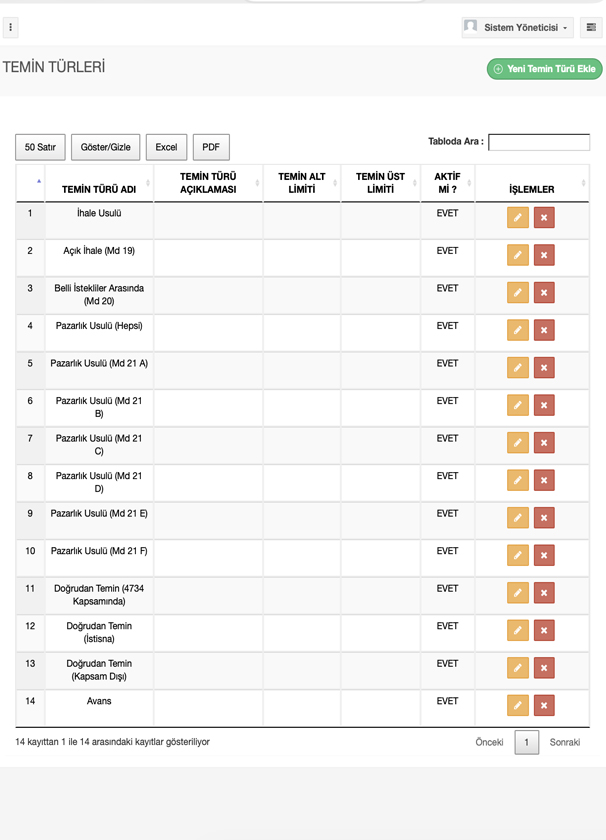Viewport: 606px width, 840px height.
Task: Click the edit pencil icon for İhale Usulü
Action: pos(518,218)
